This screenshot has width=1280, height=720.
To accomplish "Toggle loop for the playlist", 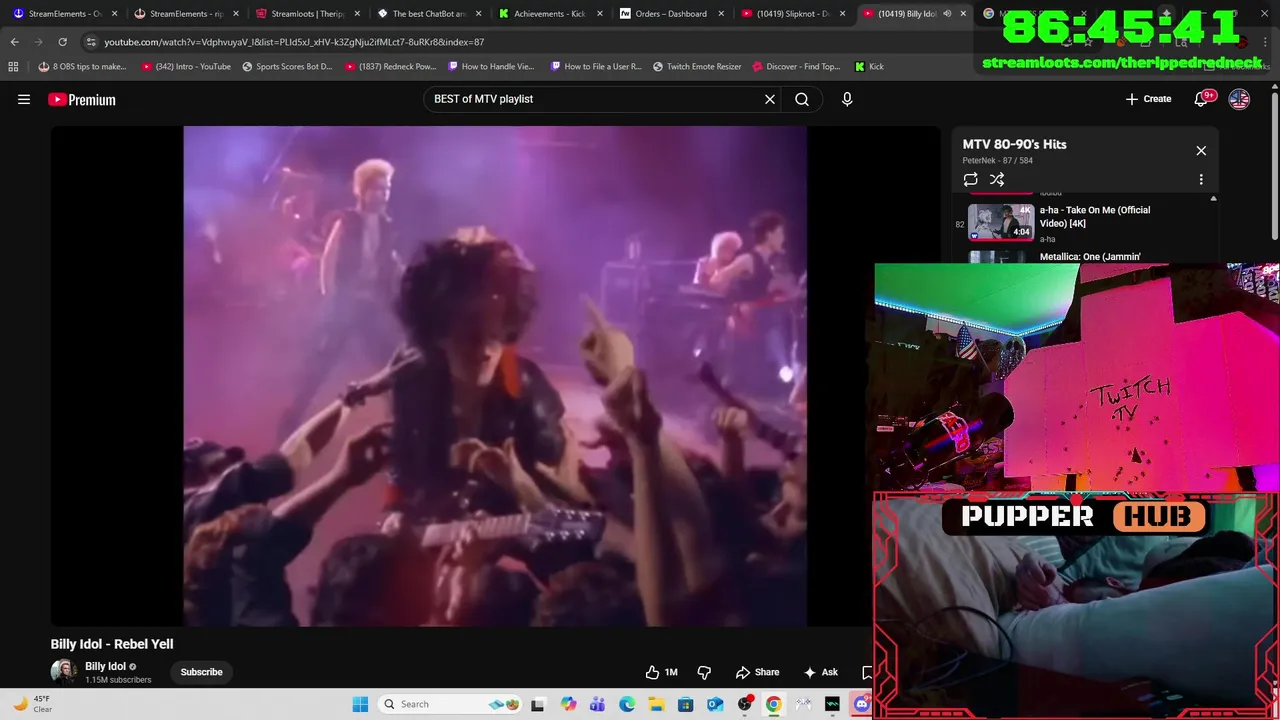I will click(x=970, y=179).
